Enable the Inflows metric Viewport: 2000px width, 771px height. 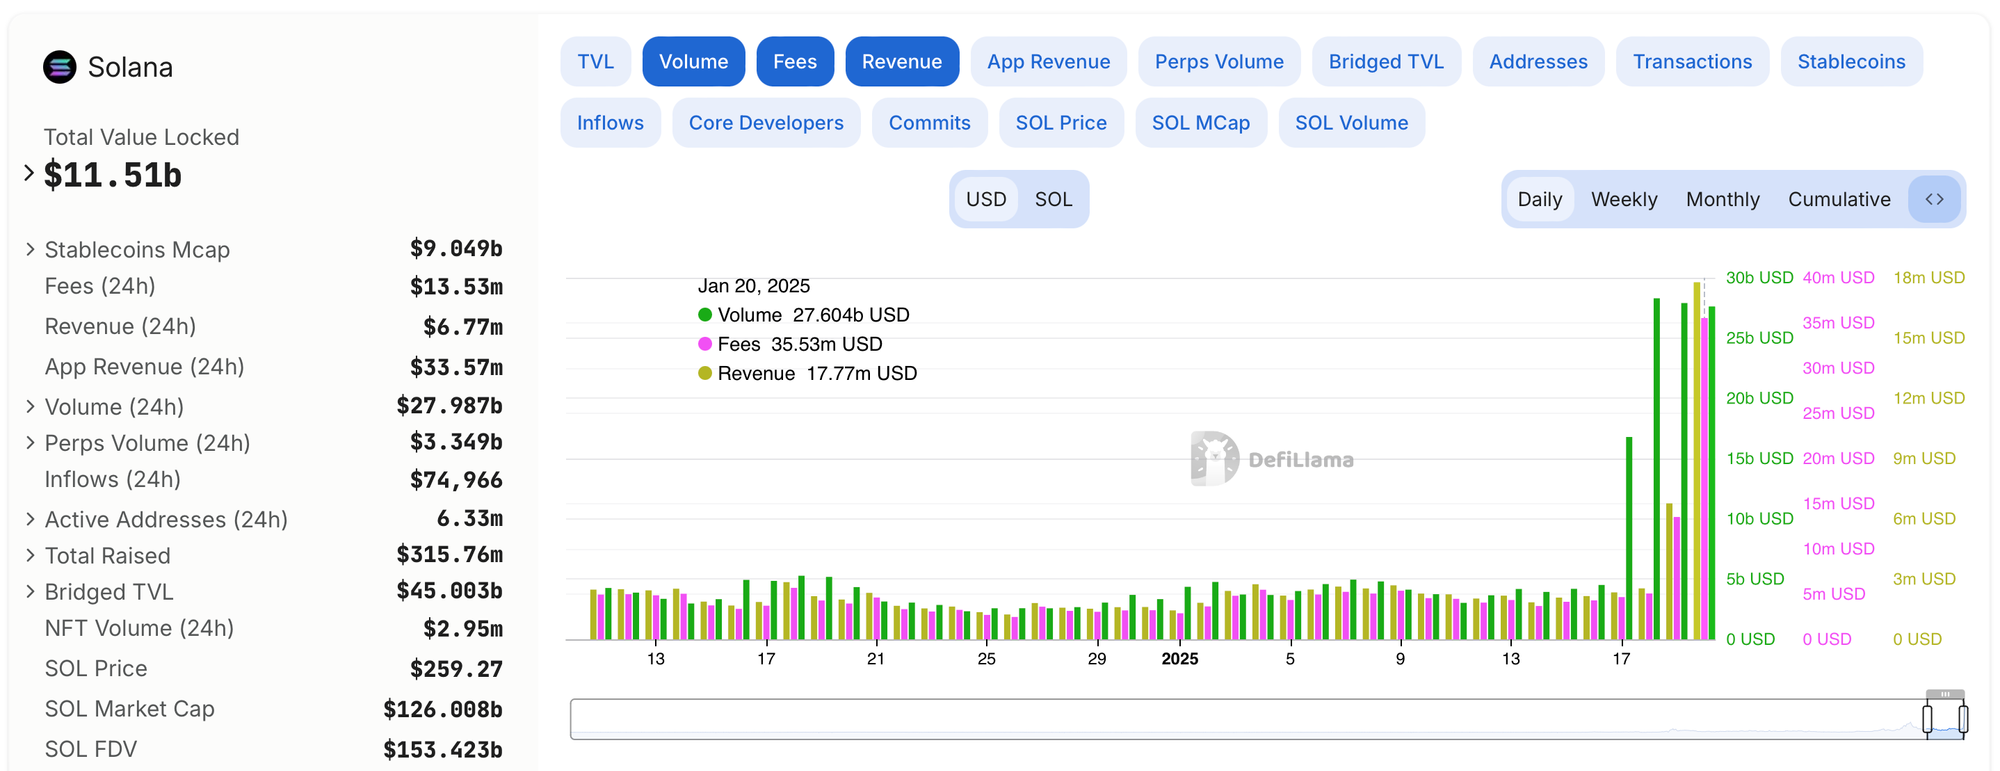pos(610,123)
